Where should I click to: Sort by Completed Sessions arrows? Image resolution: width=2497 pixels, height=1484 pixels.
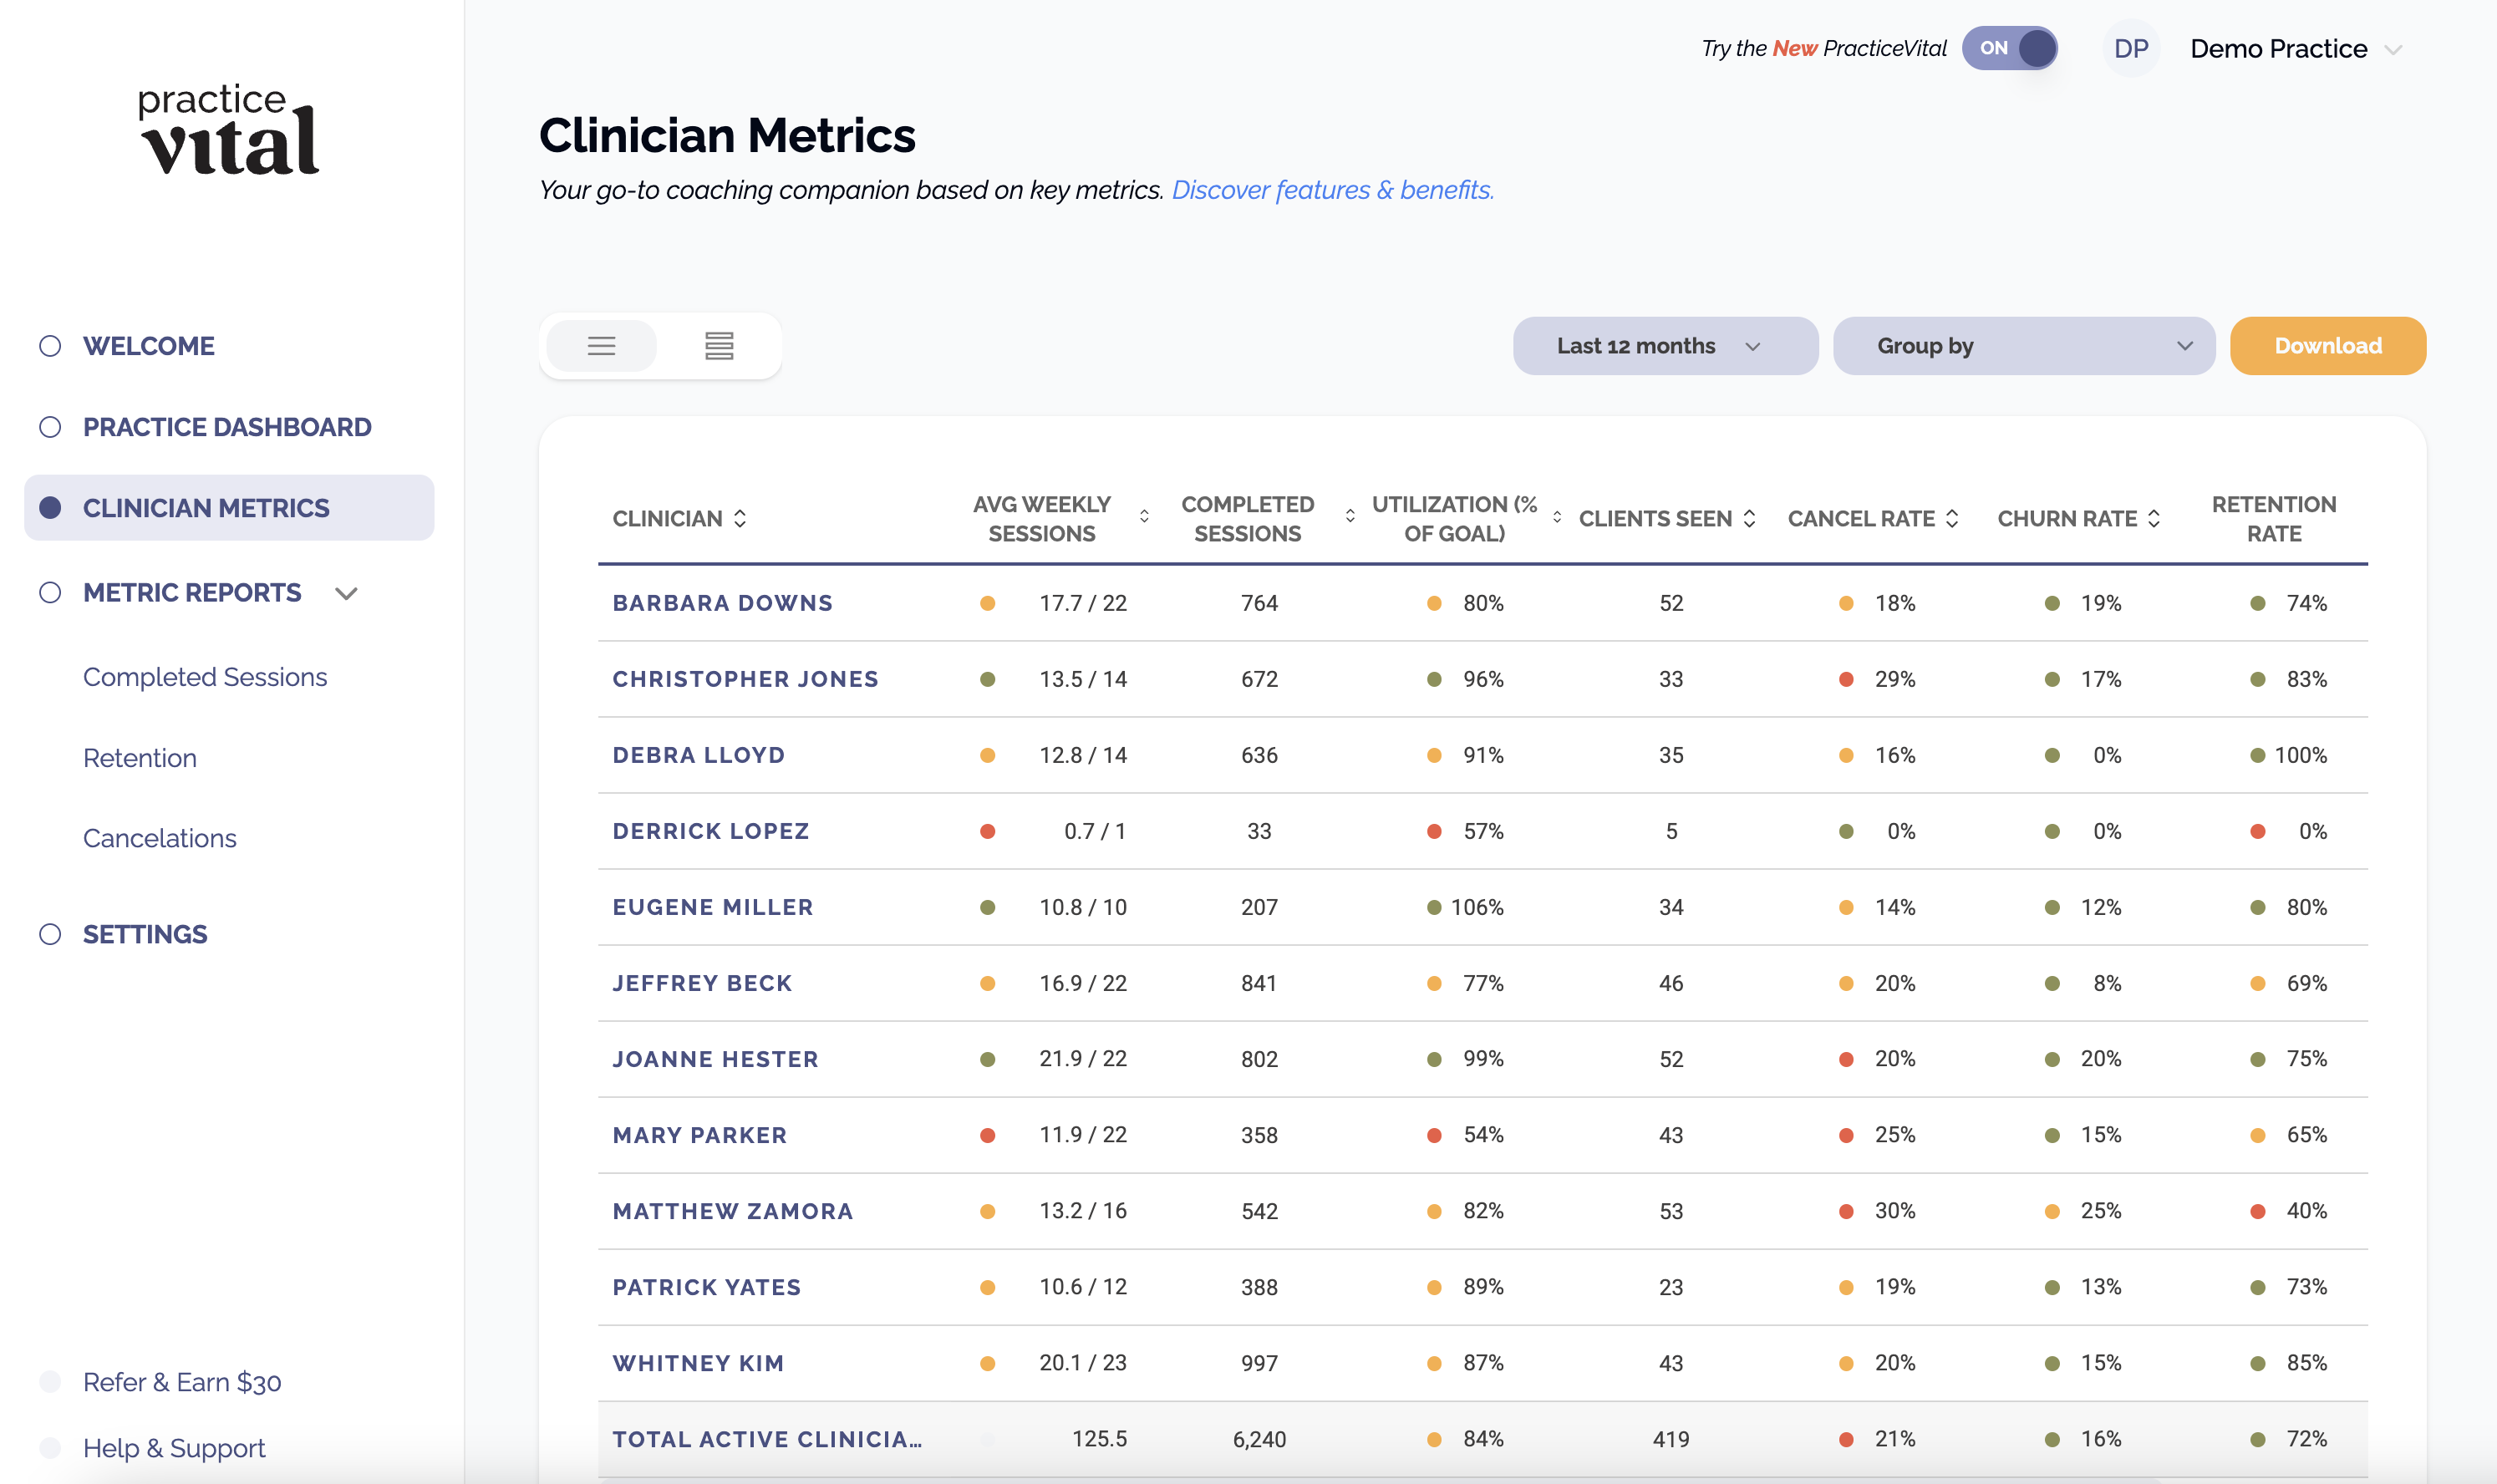[1350, 517]
